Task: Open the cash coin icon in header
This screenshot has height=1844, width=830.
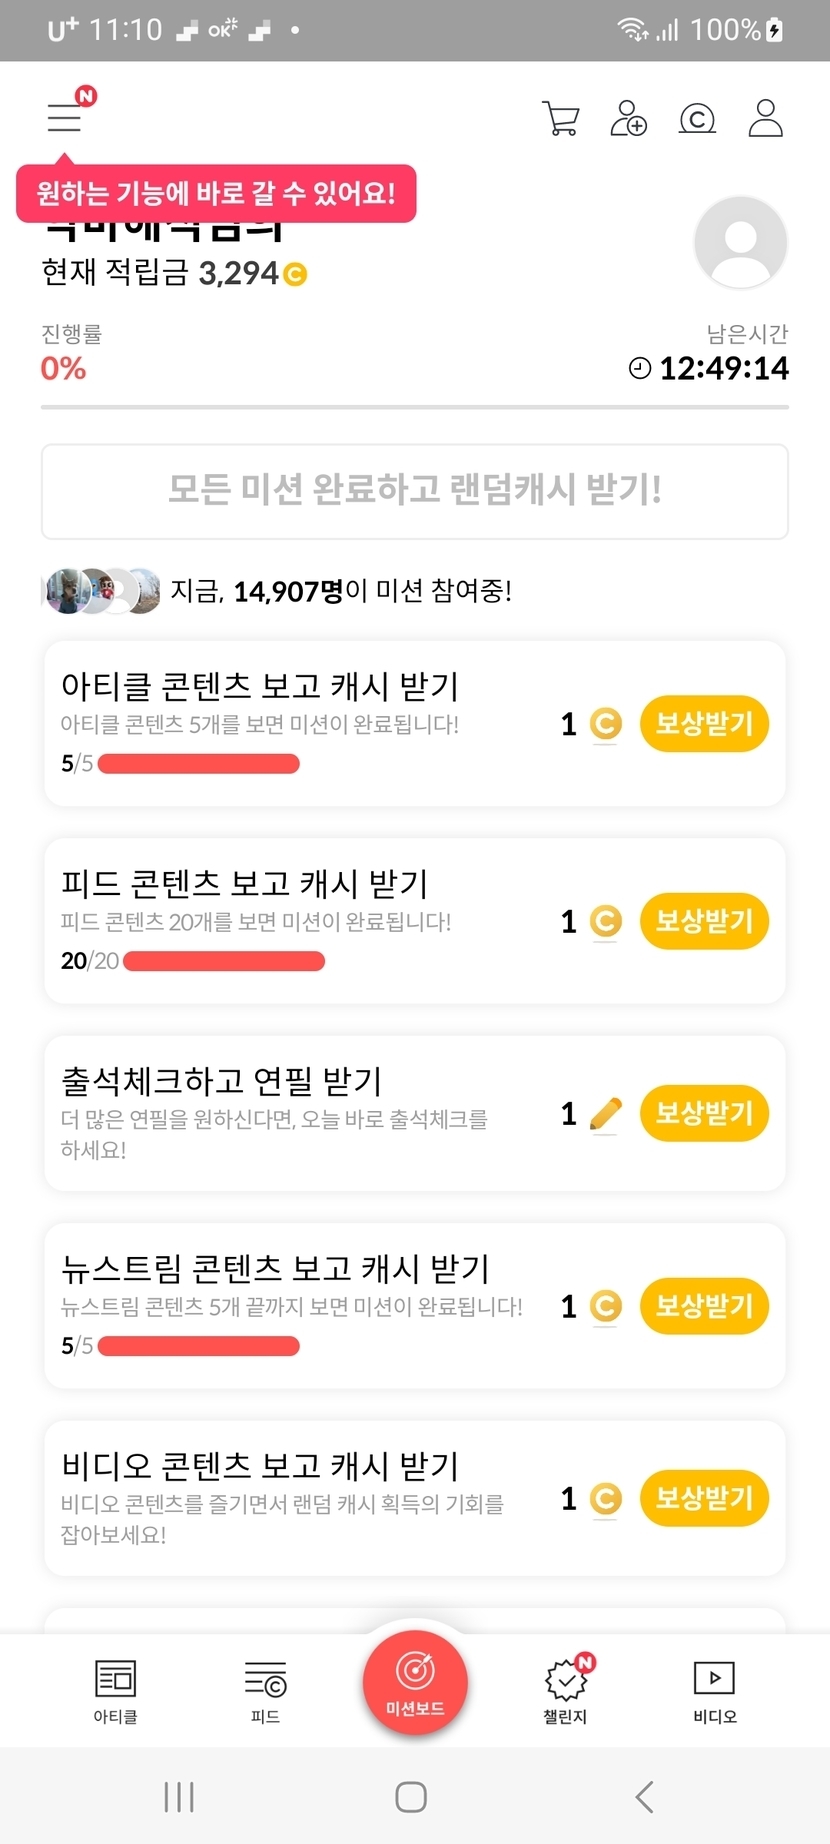Action: pos(697,119)
